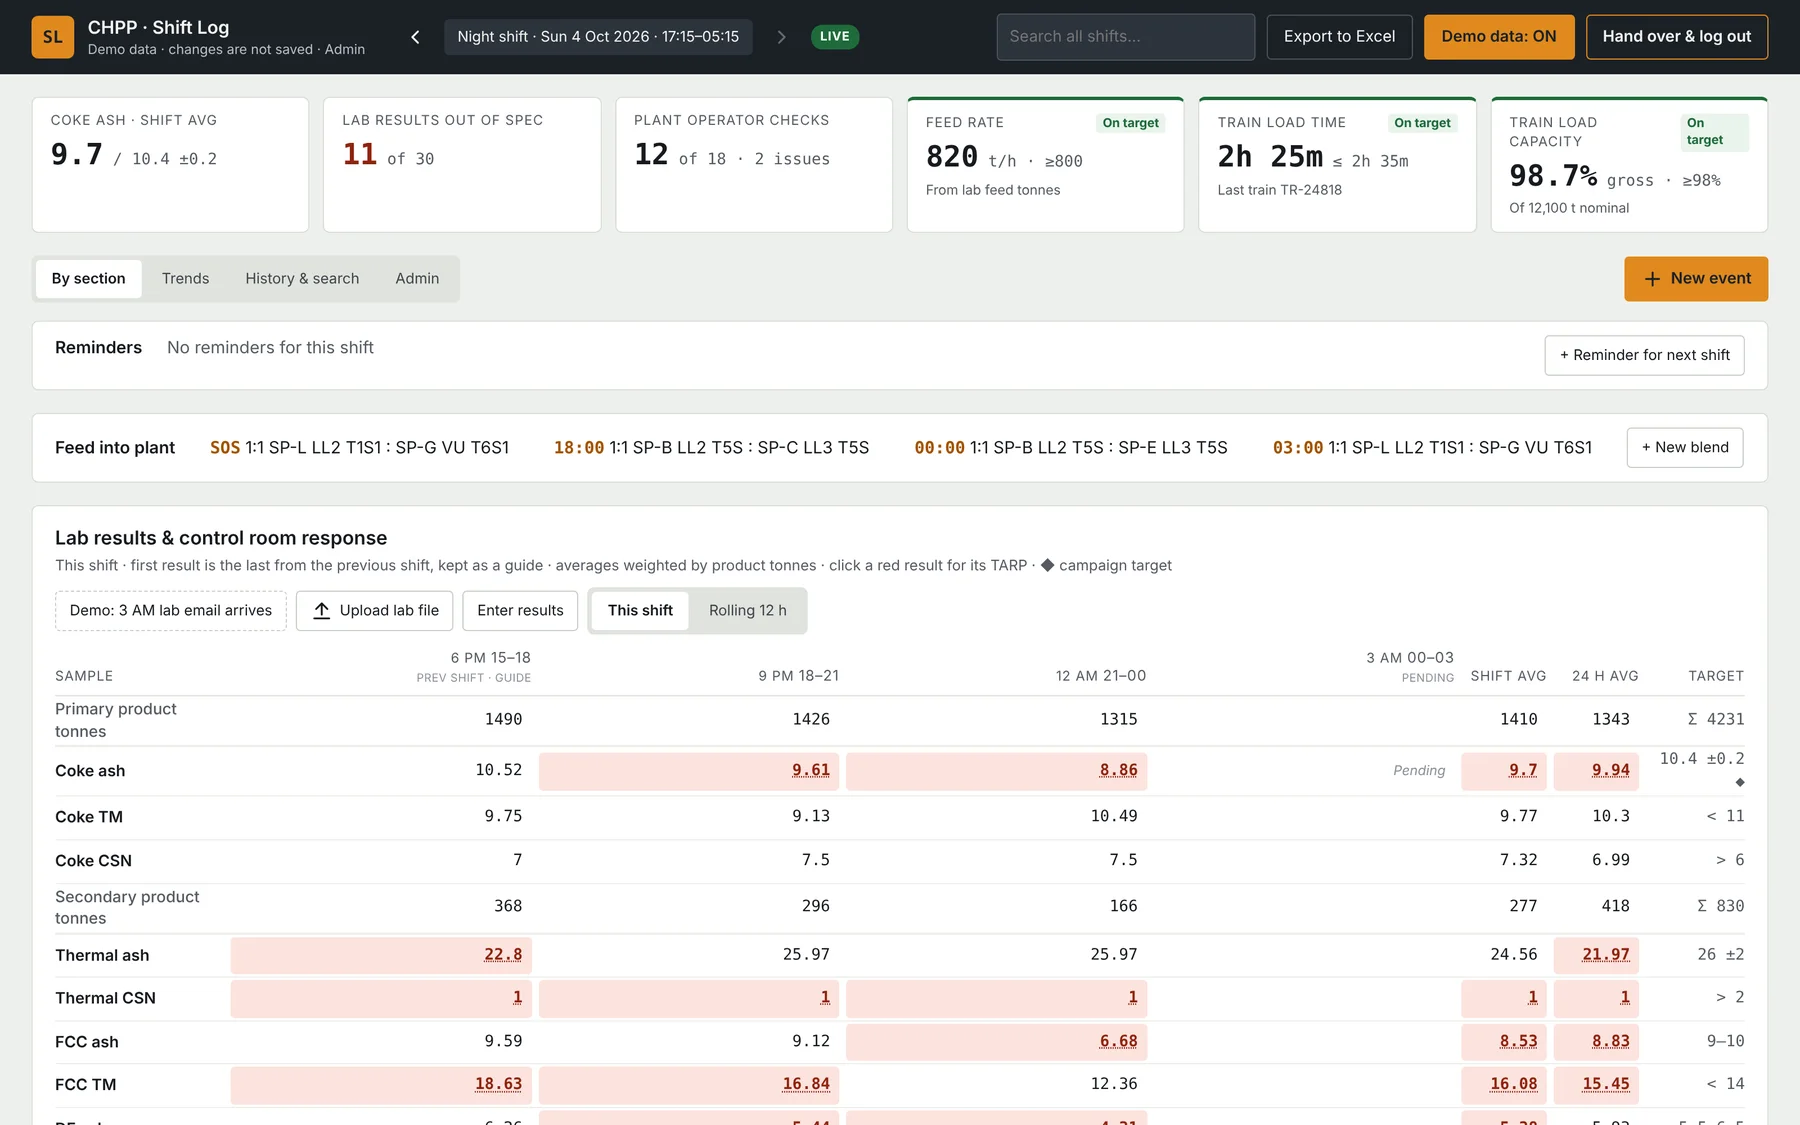The width and height of the screenshot is (1800, 1125).
Task: Toggle Demo data ON button
Action: 1498,37
